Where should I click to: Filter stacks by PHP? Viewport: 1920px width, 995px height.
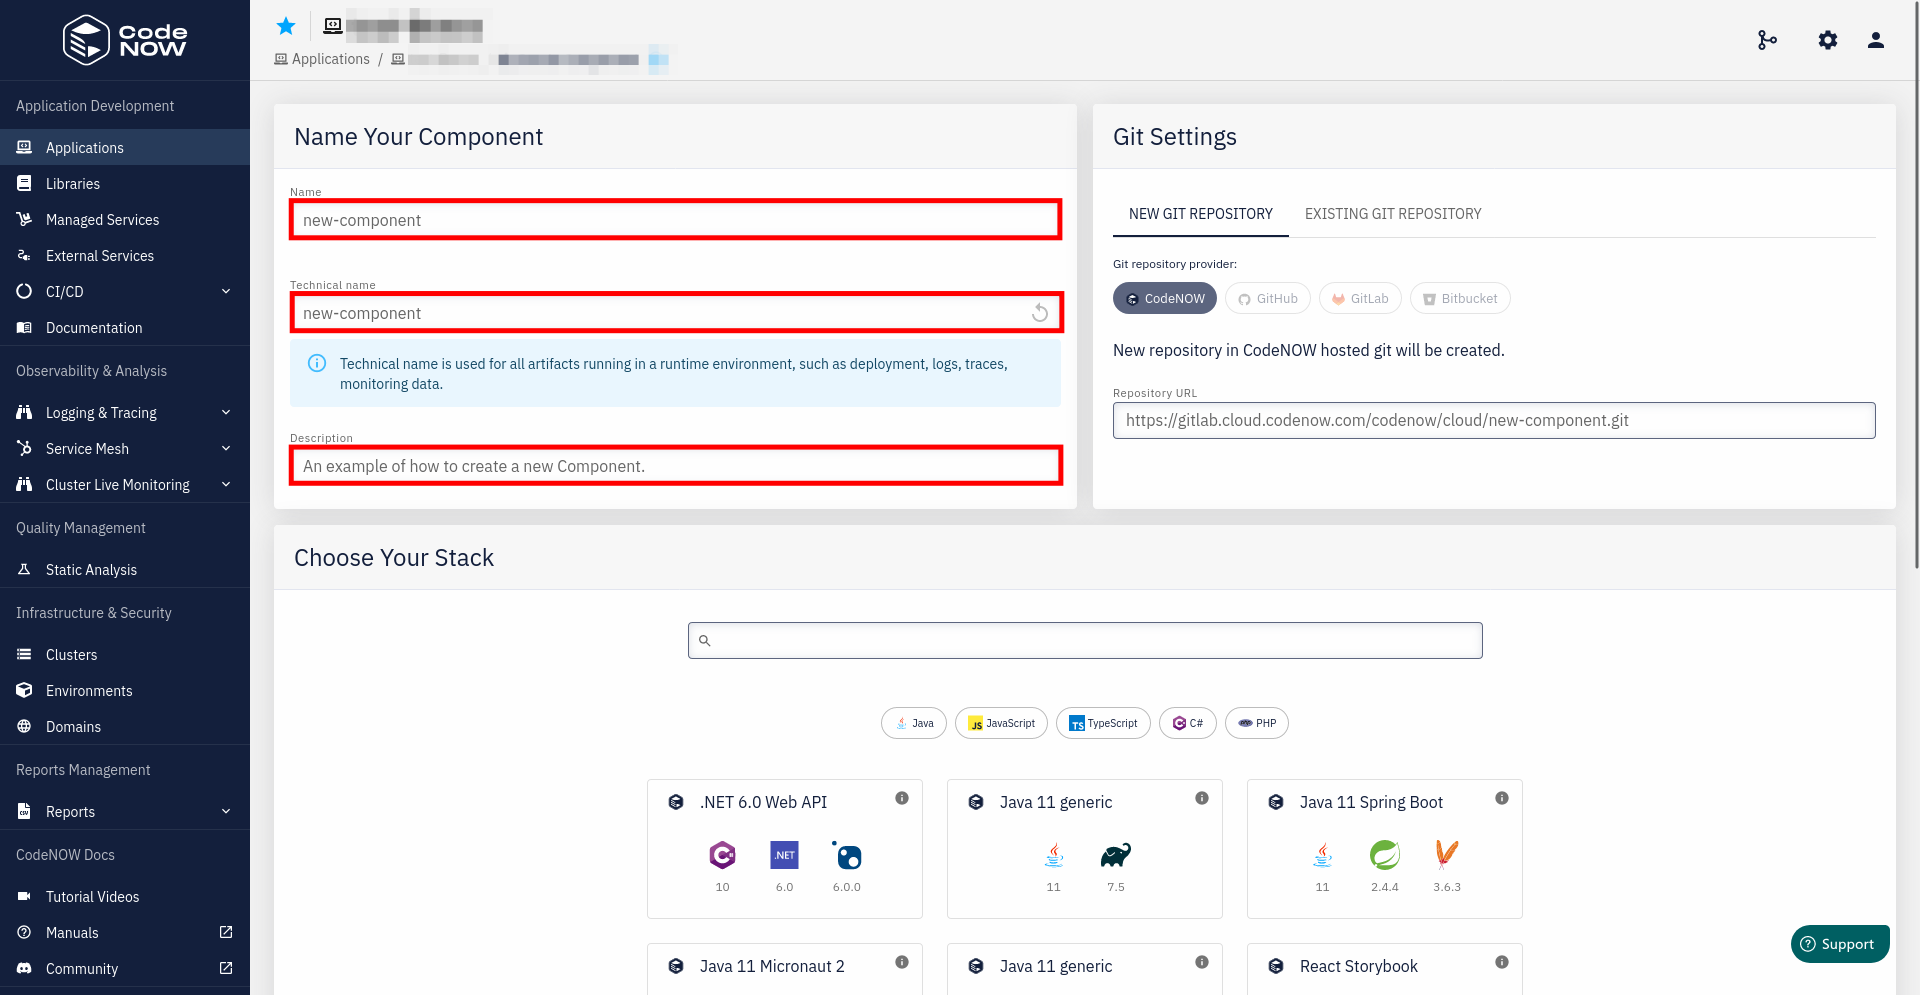pos(1257,723)
